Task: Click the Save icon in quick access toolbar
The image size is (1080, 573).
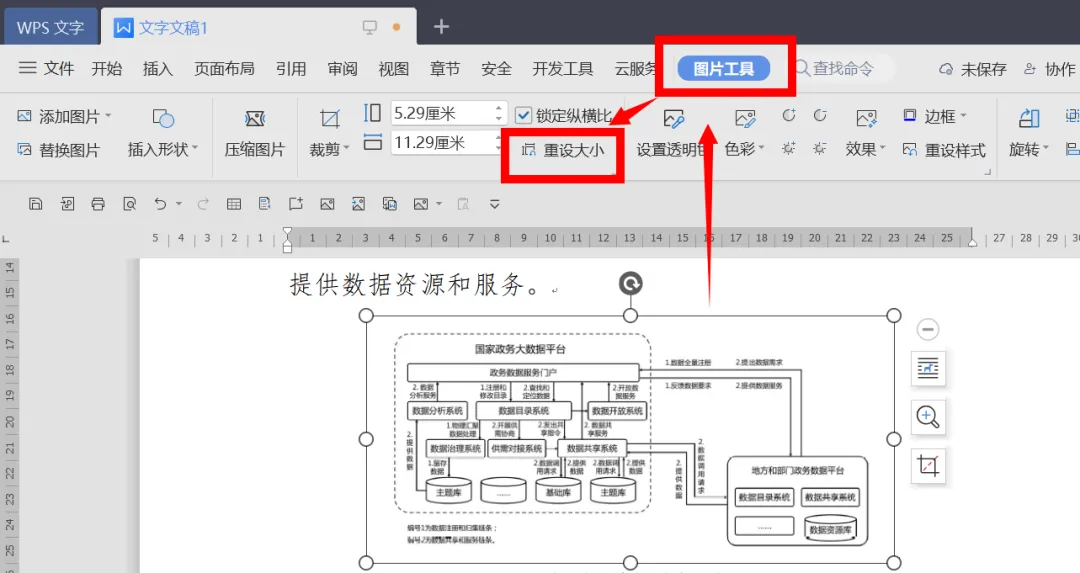Action: pos(35,204)
